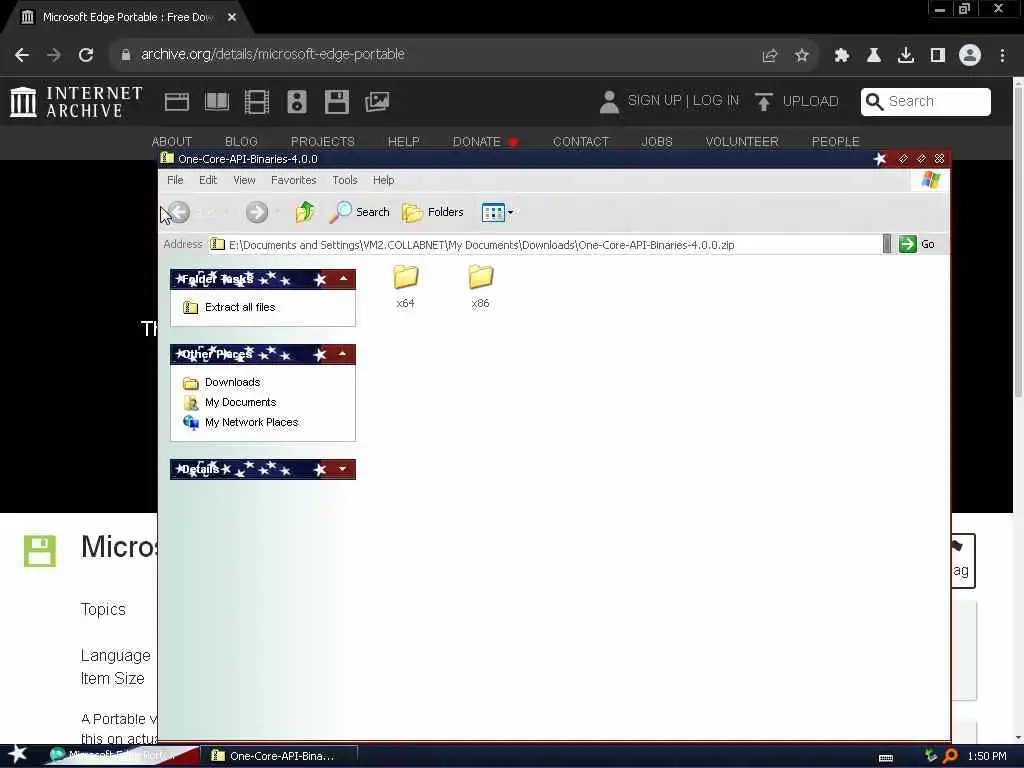This screenshot has width=1024, height=768.
Task: Open browser downloads icon
Action: (x=906, y=56)
